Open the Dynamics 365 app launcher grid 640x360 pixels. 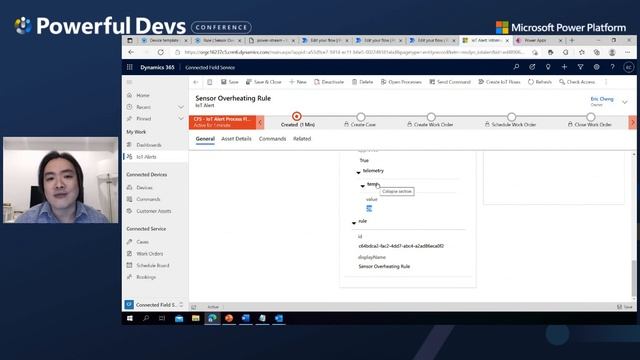(x=129, y=67)
